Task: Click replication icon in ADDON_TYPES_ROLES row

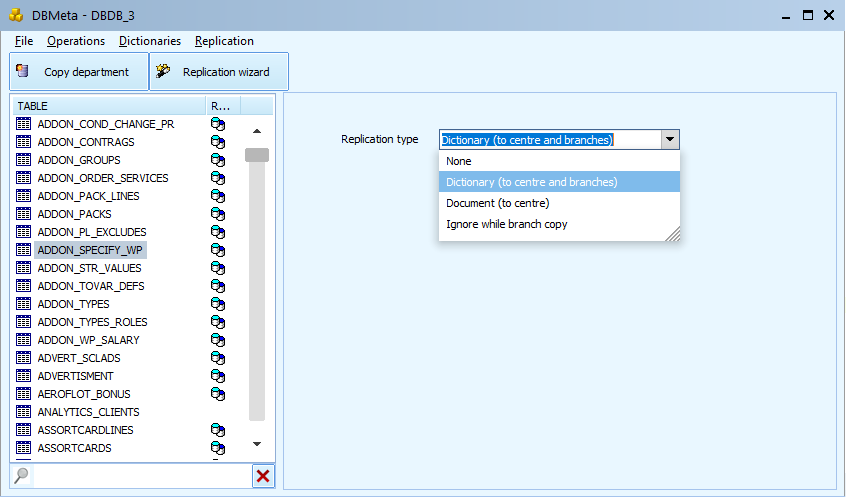Action: point(217,322)
